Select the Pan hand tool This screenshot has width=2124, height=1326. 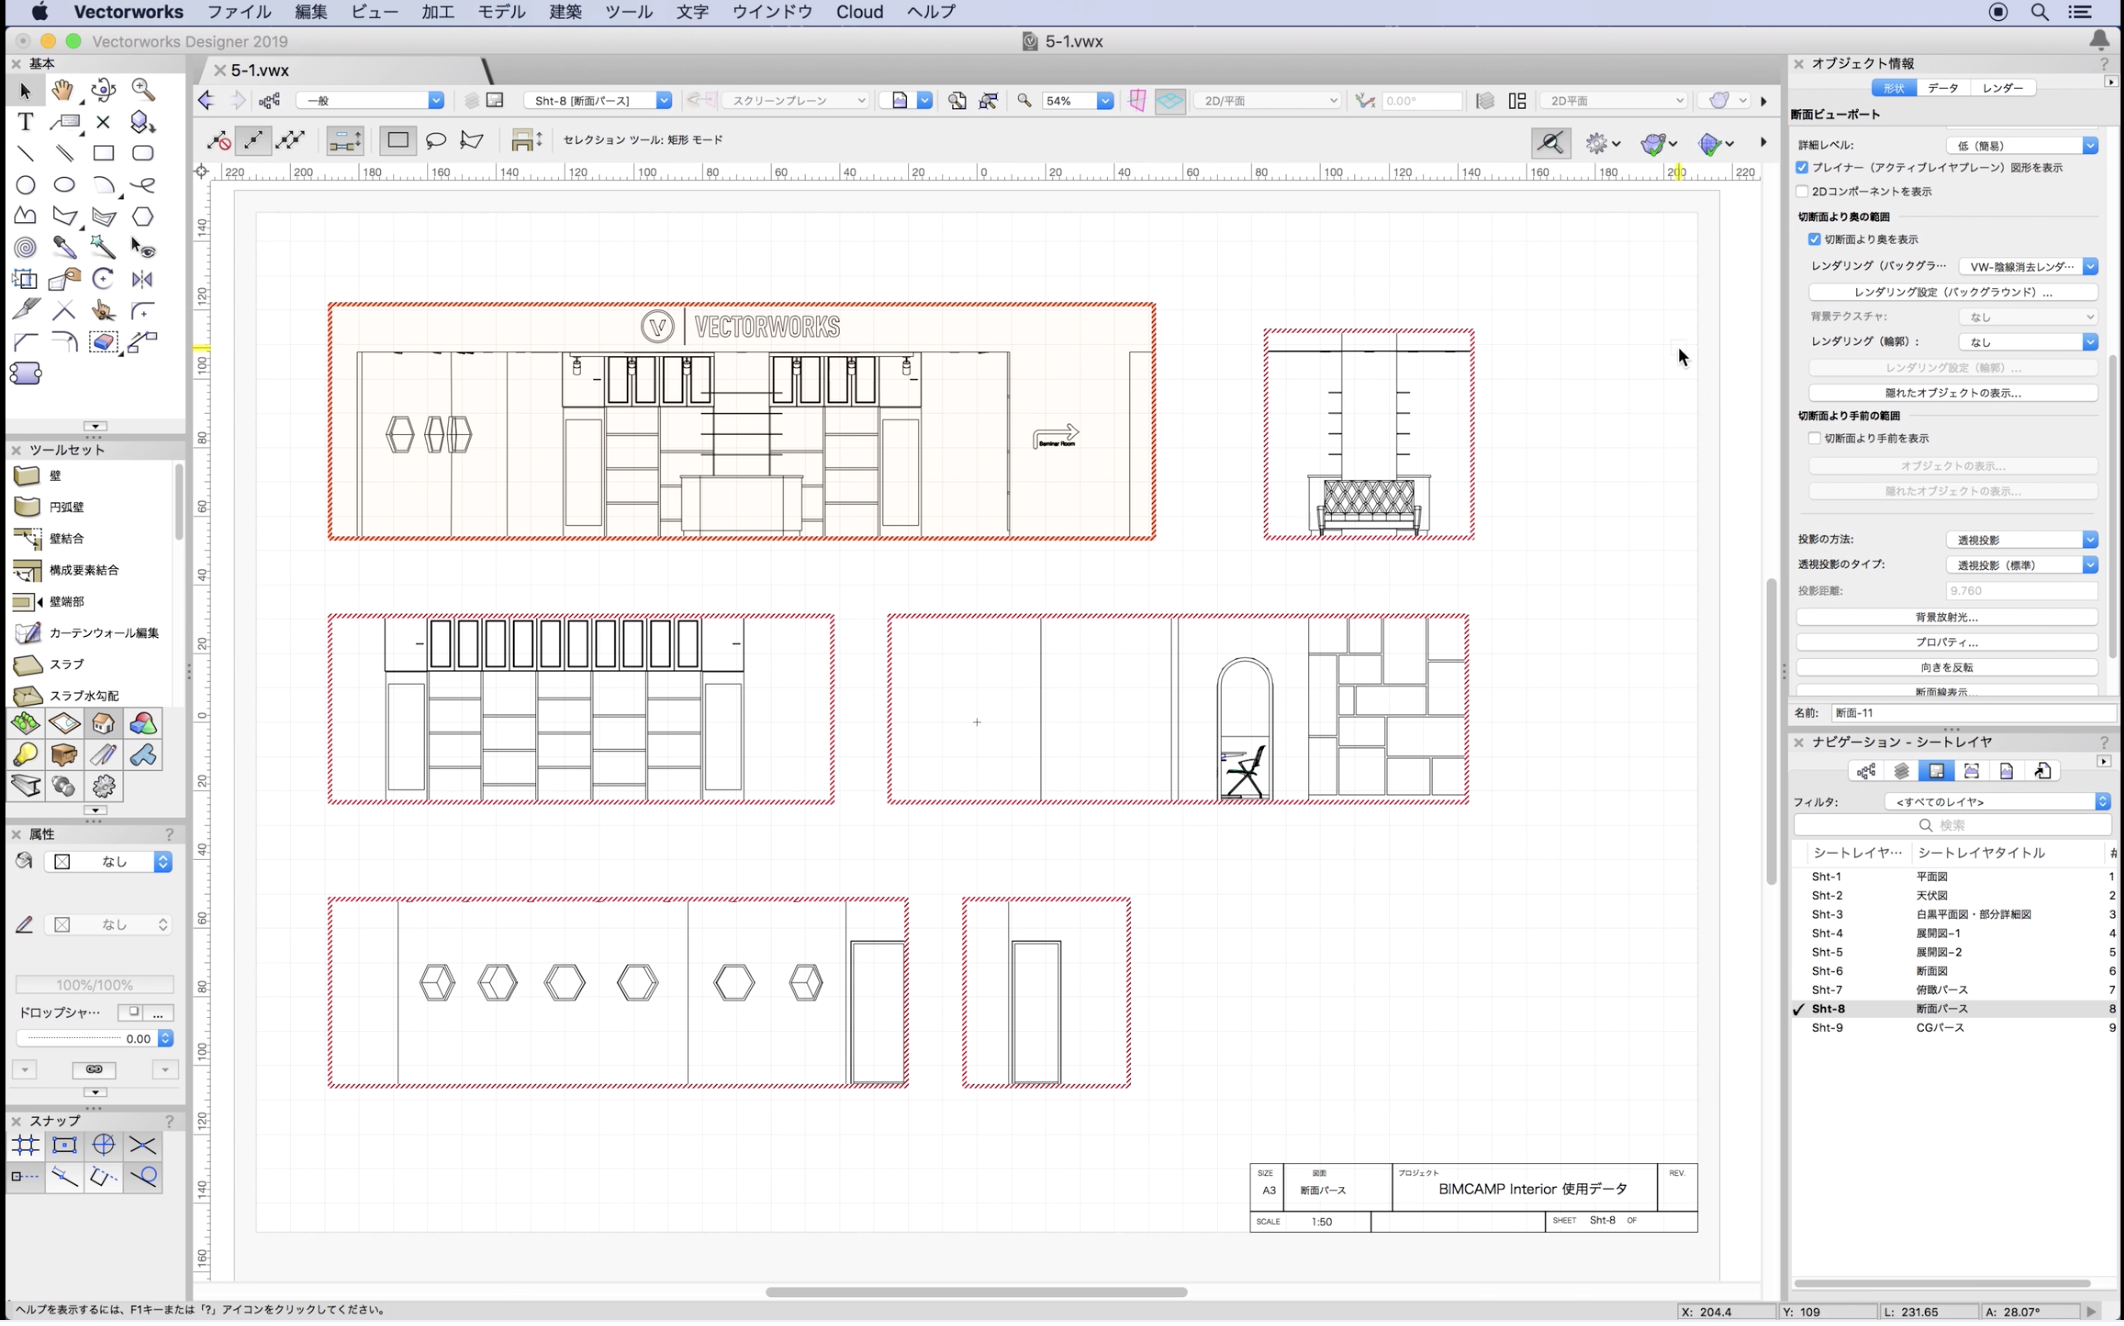tap(63, 90)
